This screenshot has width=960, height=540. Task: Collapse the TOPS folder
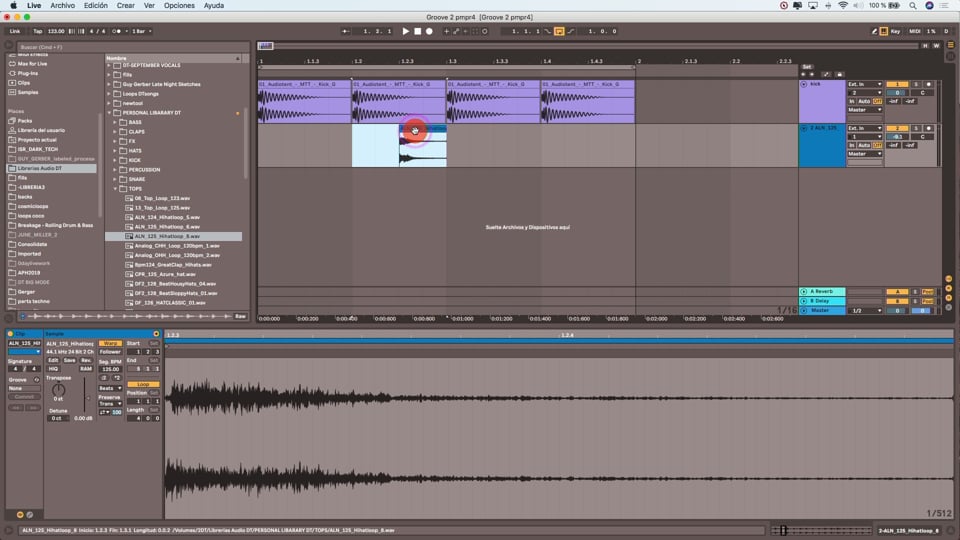115,189
